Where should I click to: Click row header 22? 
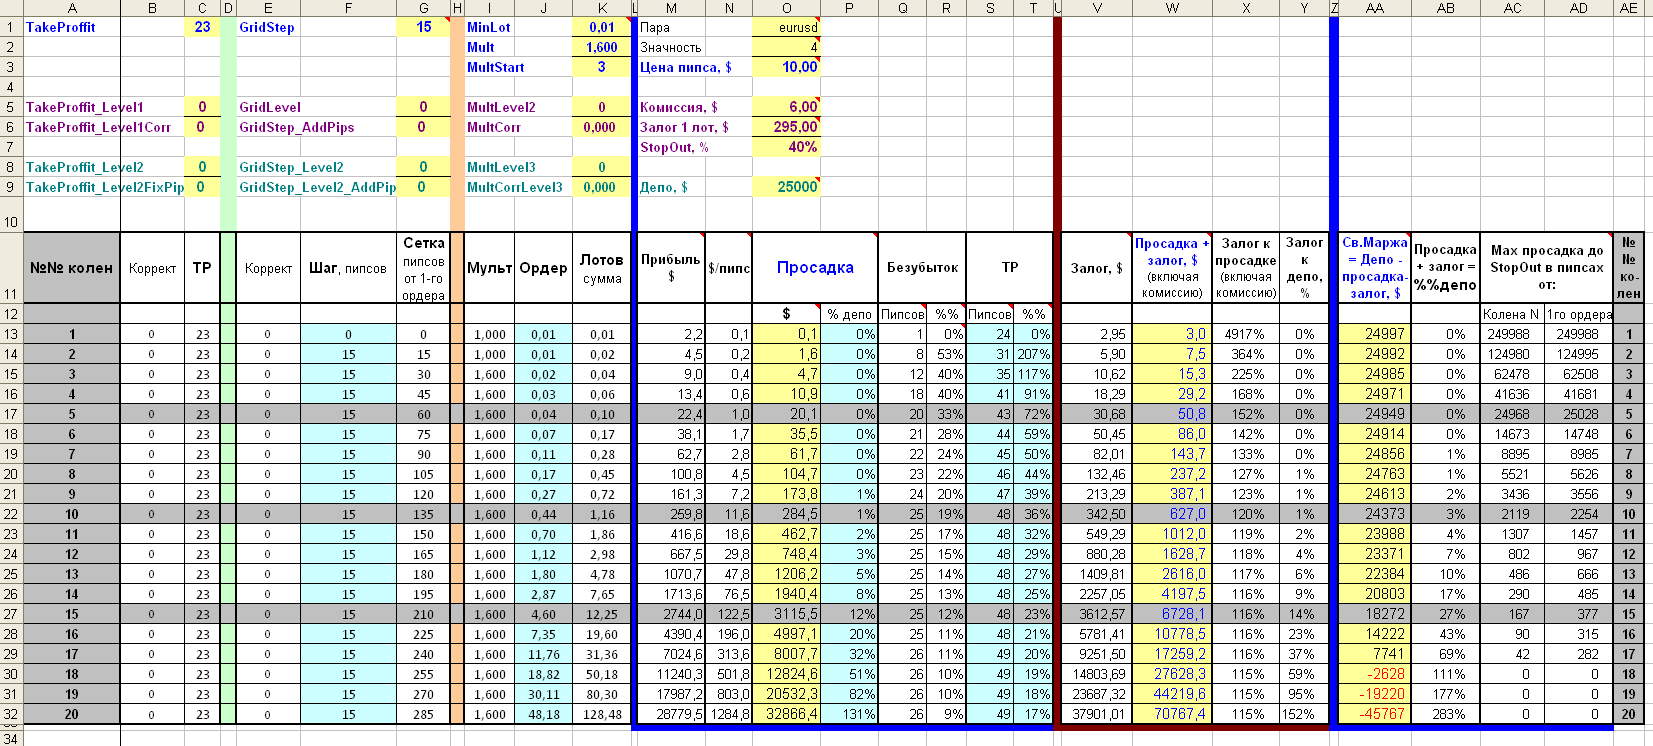point(11,514)
